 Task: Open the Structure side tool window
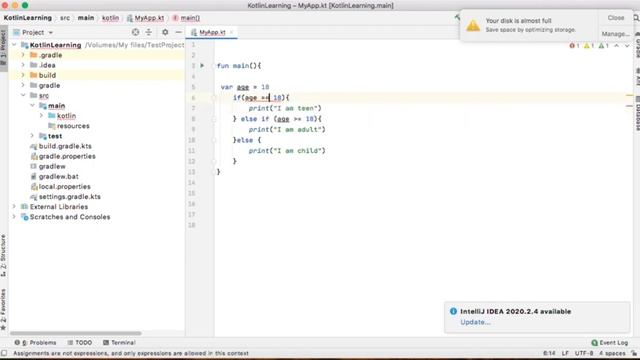pyautogui.click(x=3, y=256)
